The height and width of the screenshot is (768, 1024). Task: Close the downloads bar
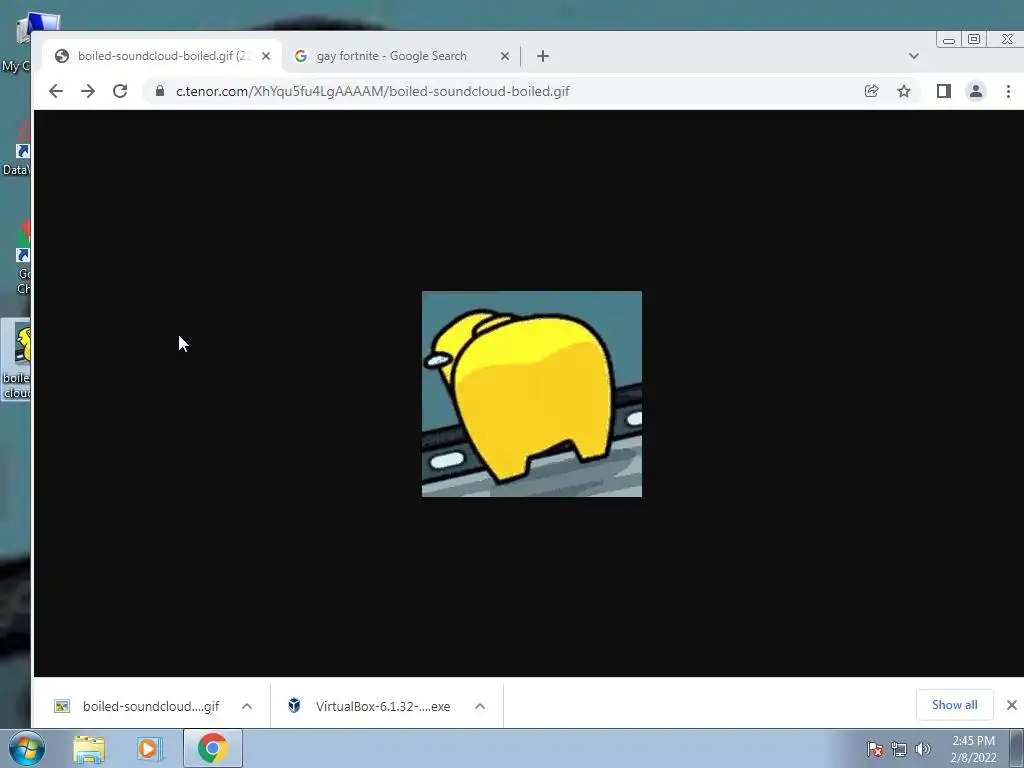[1012, 705]
